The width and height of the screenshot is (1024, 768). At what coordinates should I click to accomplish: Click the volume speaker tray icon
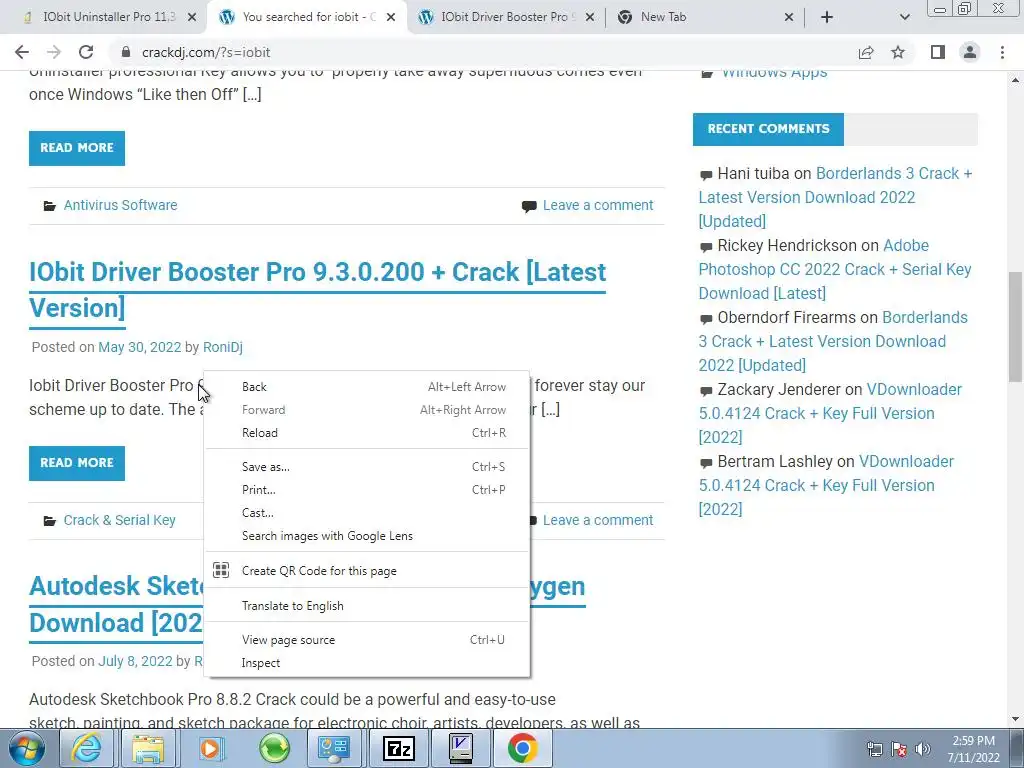[x=922, y=749]
